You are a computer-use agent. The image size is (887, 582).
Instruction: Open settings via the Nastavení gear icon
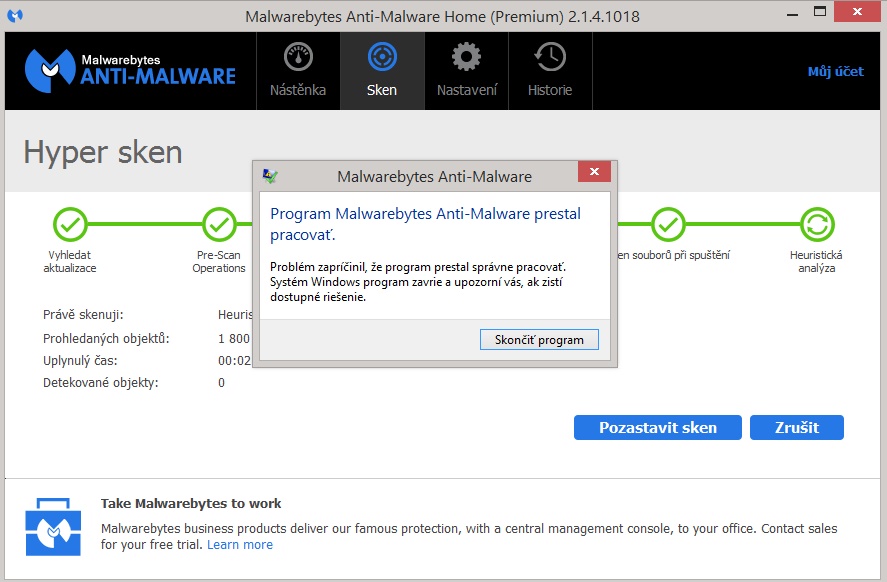466,57
